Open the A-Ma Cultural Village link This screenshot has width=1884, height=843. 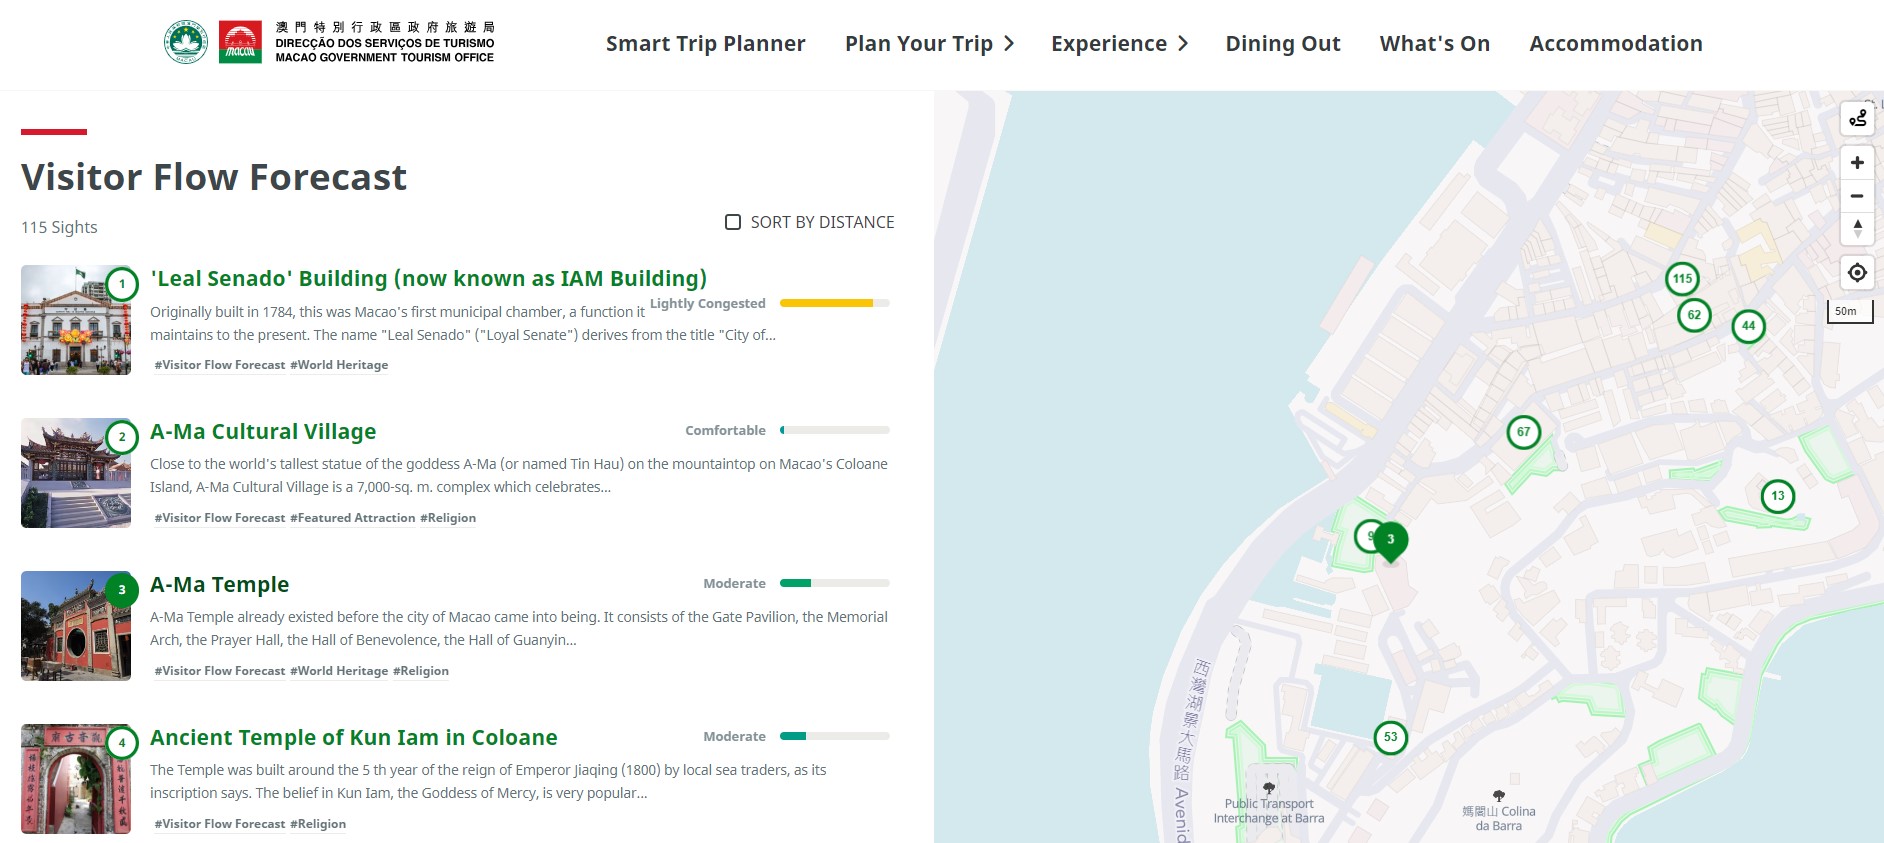263,432
